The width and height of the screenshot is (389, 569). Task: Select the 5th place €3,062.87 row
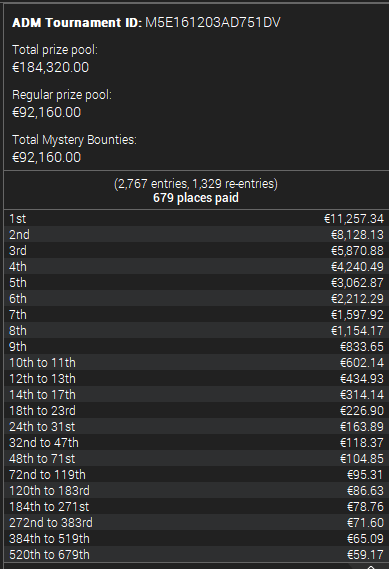pyautogui.click(x=196, y=282)
